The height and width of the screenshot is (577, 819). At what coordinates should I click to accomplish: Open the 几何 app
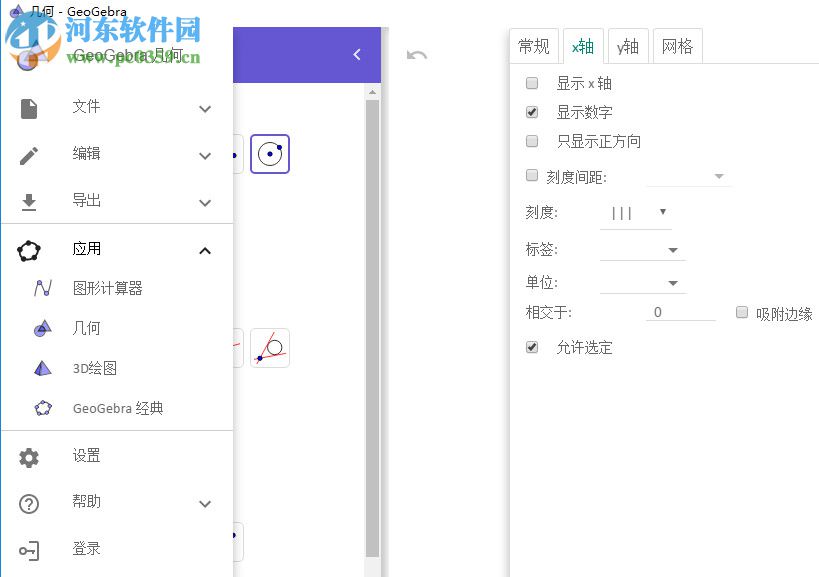117,328
